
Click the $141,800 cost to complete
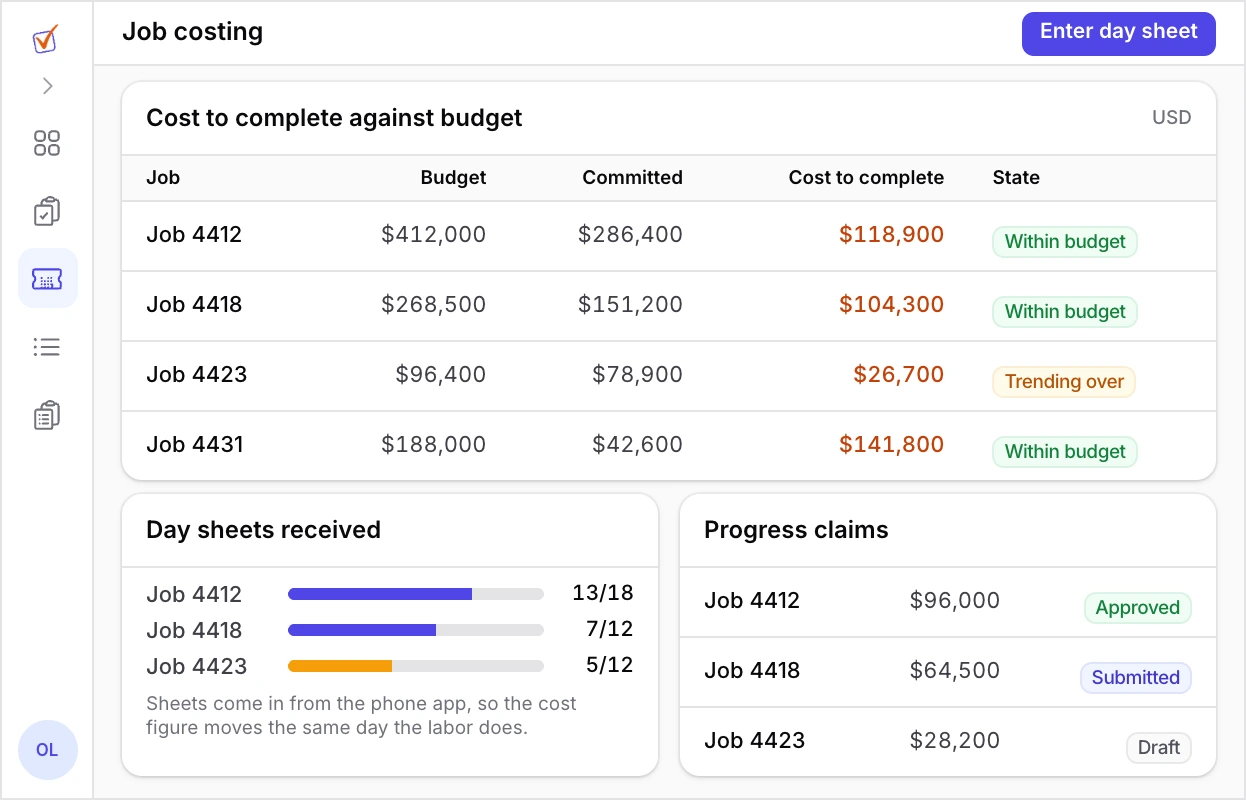tap(891, 445)
